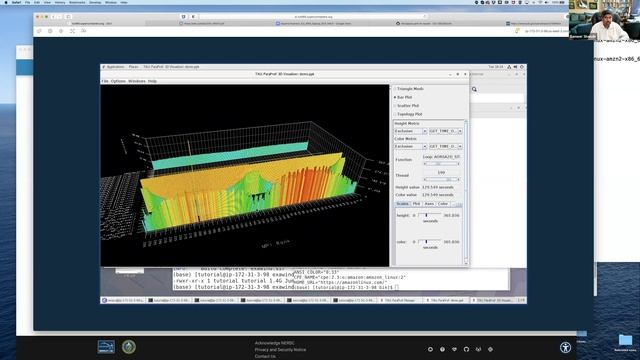Click the remote desktop network icon

pos(509,67)
